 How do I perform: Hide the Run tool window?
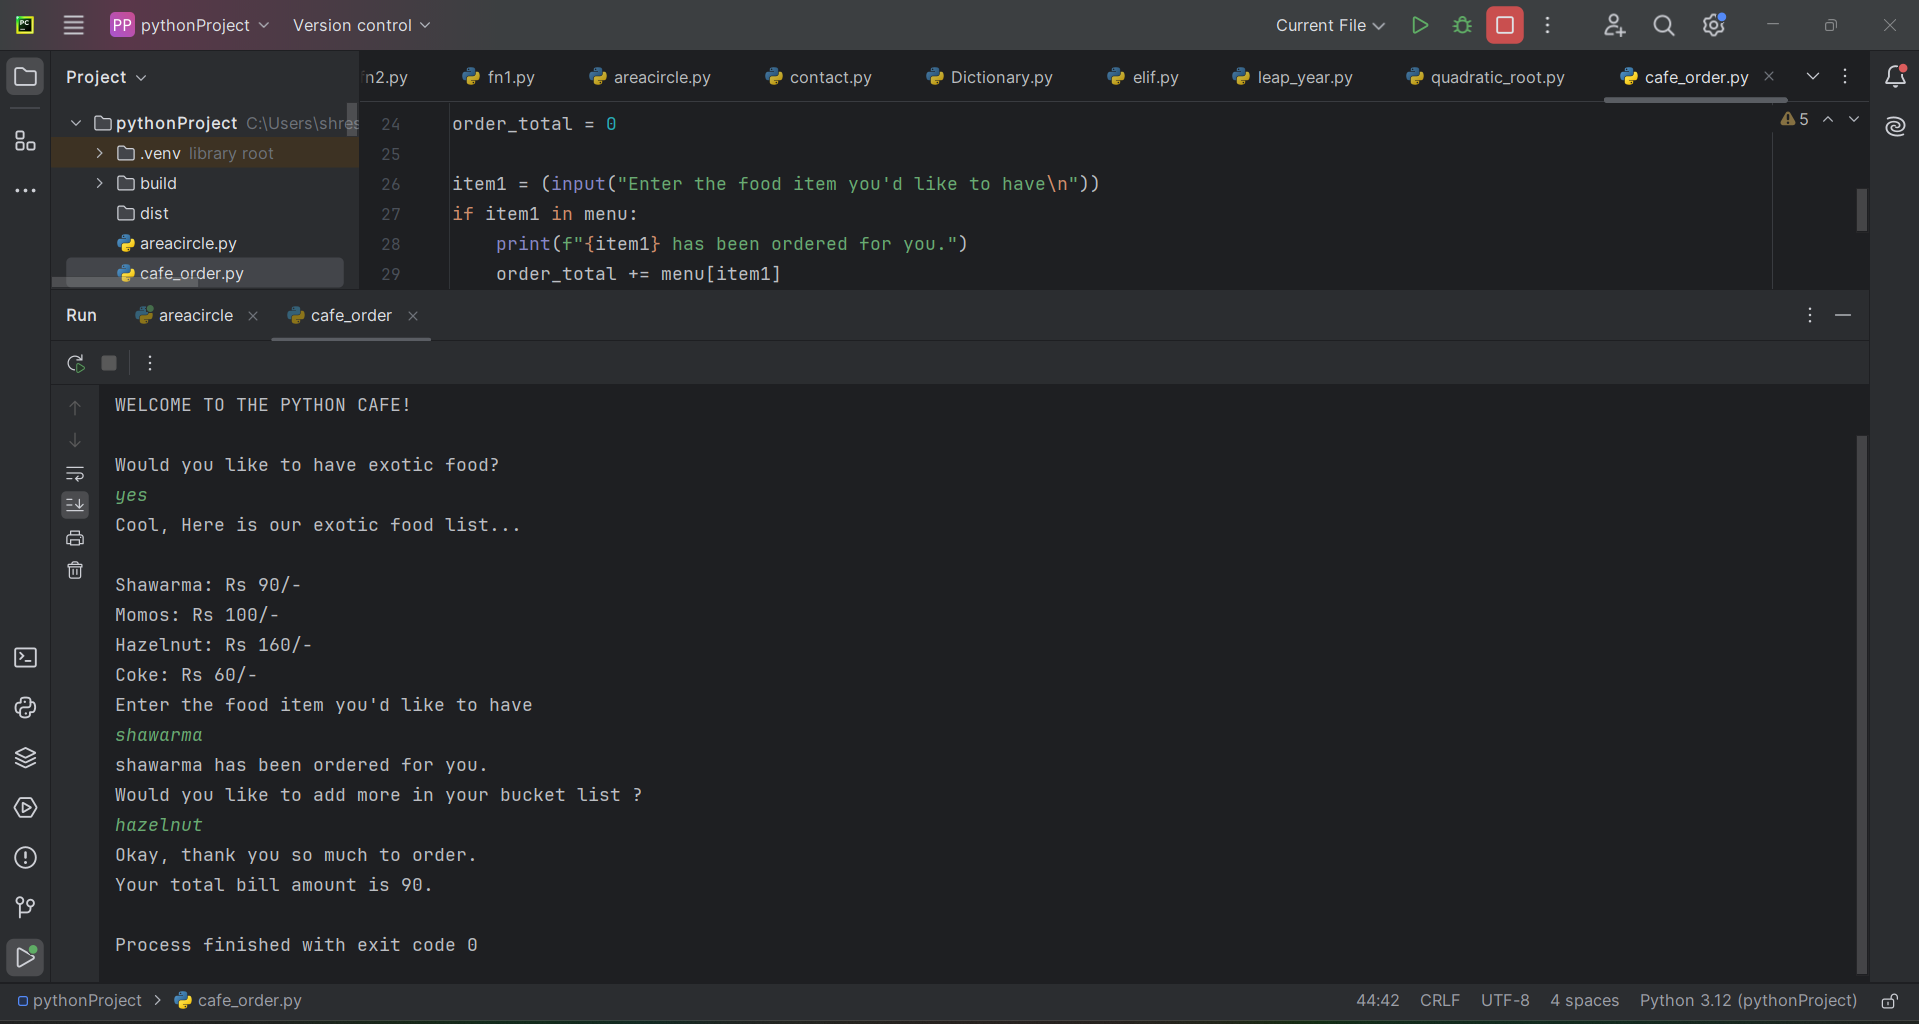[x=1843, y=315]
